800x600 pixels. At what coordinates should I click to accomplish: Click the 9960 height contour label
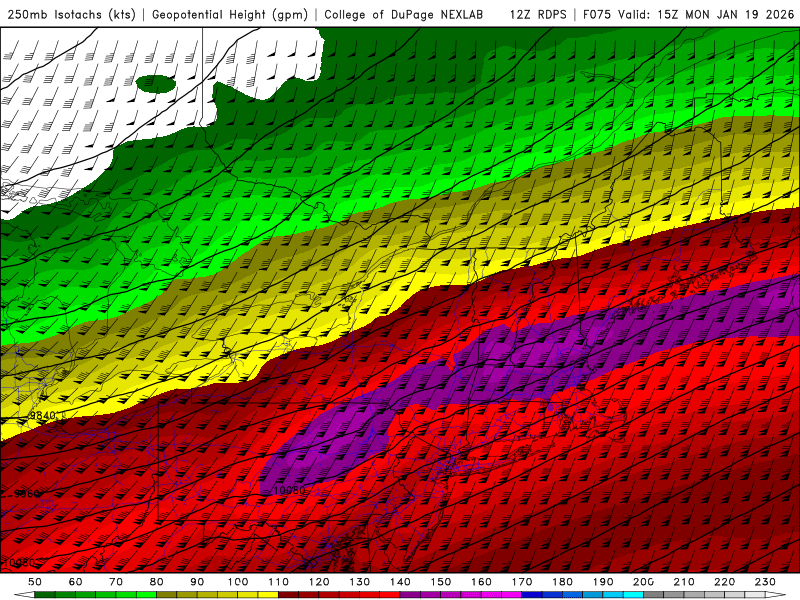[27, 493]
